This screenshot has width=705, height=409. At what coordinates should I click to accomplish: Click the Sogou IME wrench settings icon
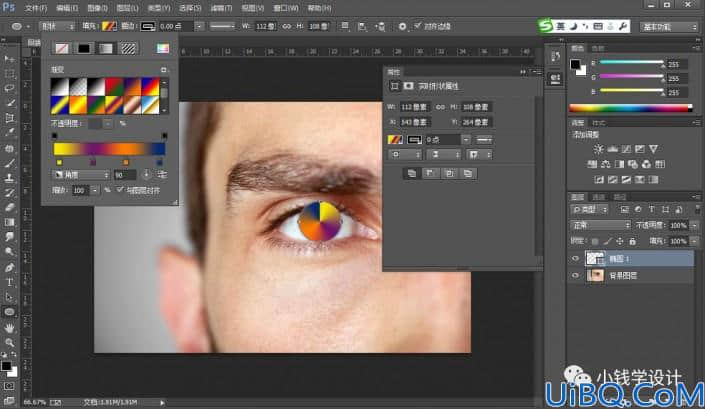point(623,27)
